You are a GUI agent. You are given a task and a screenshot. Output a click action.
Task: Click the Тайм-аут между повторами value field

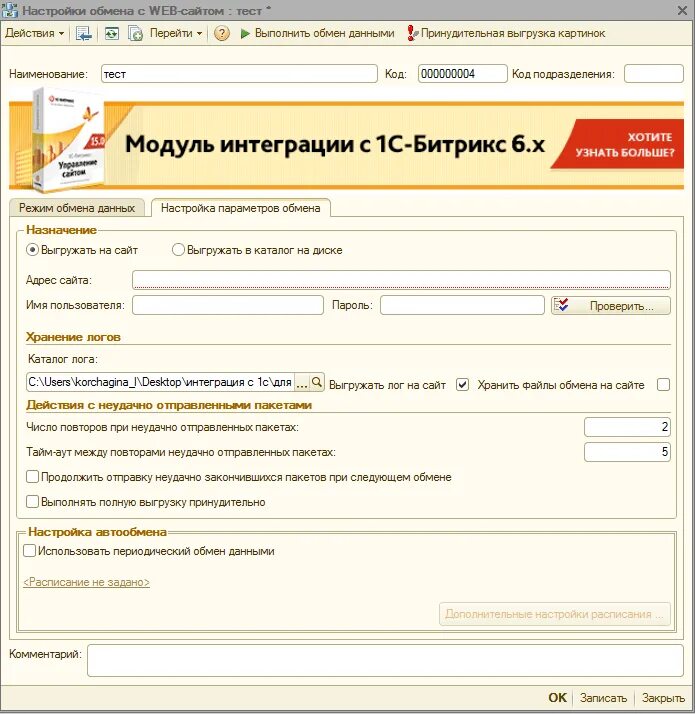(x=627, y=452)
